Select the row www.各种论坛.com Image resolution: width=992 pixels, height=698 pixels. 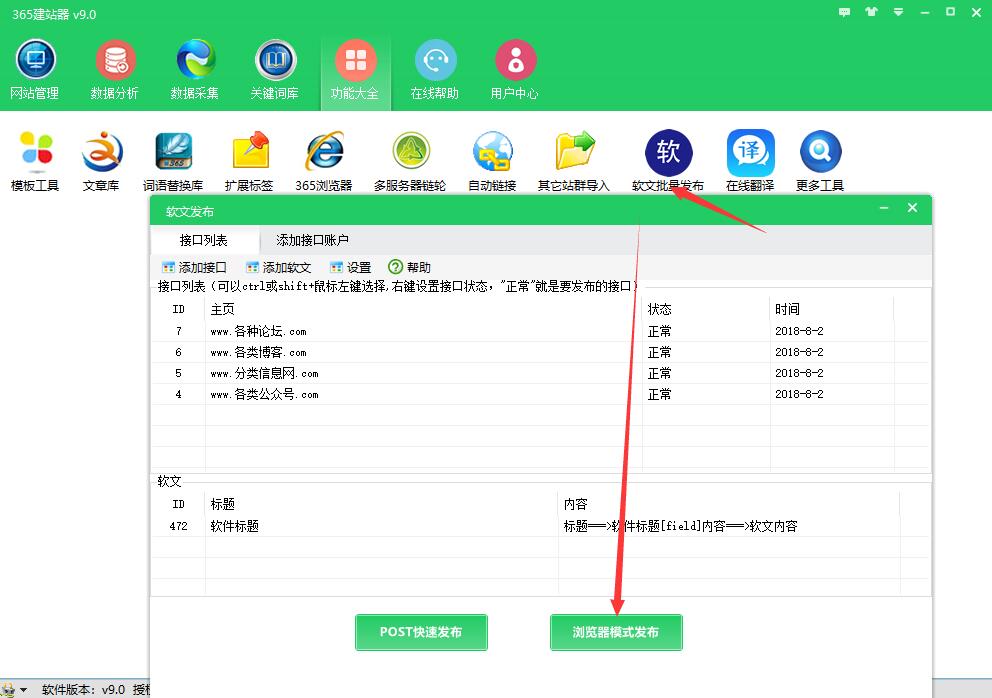[x=540, y=331]
